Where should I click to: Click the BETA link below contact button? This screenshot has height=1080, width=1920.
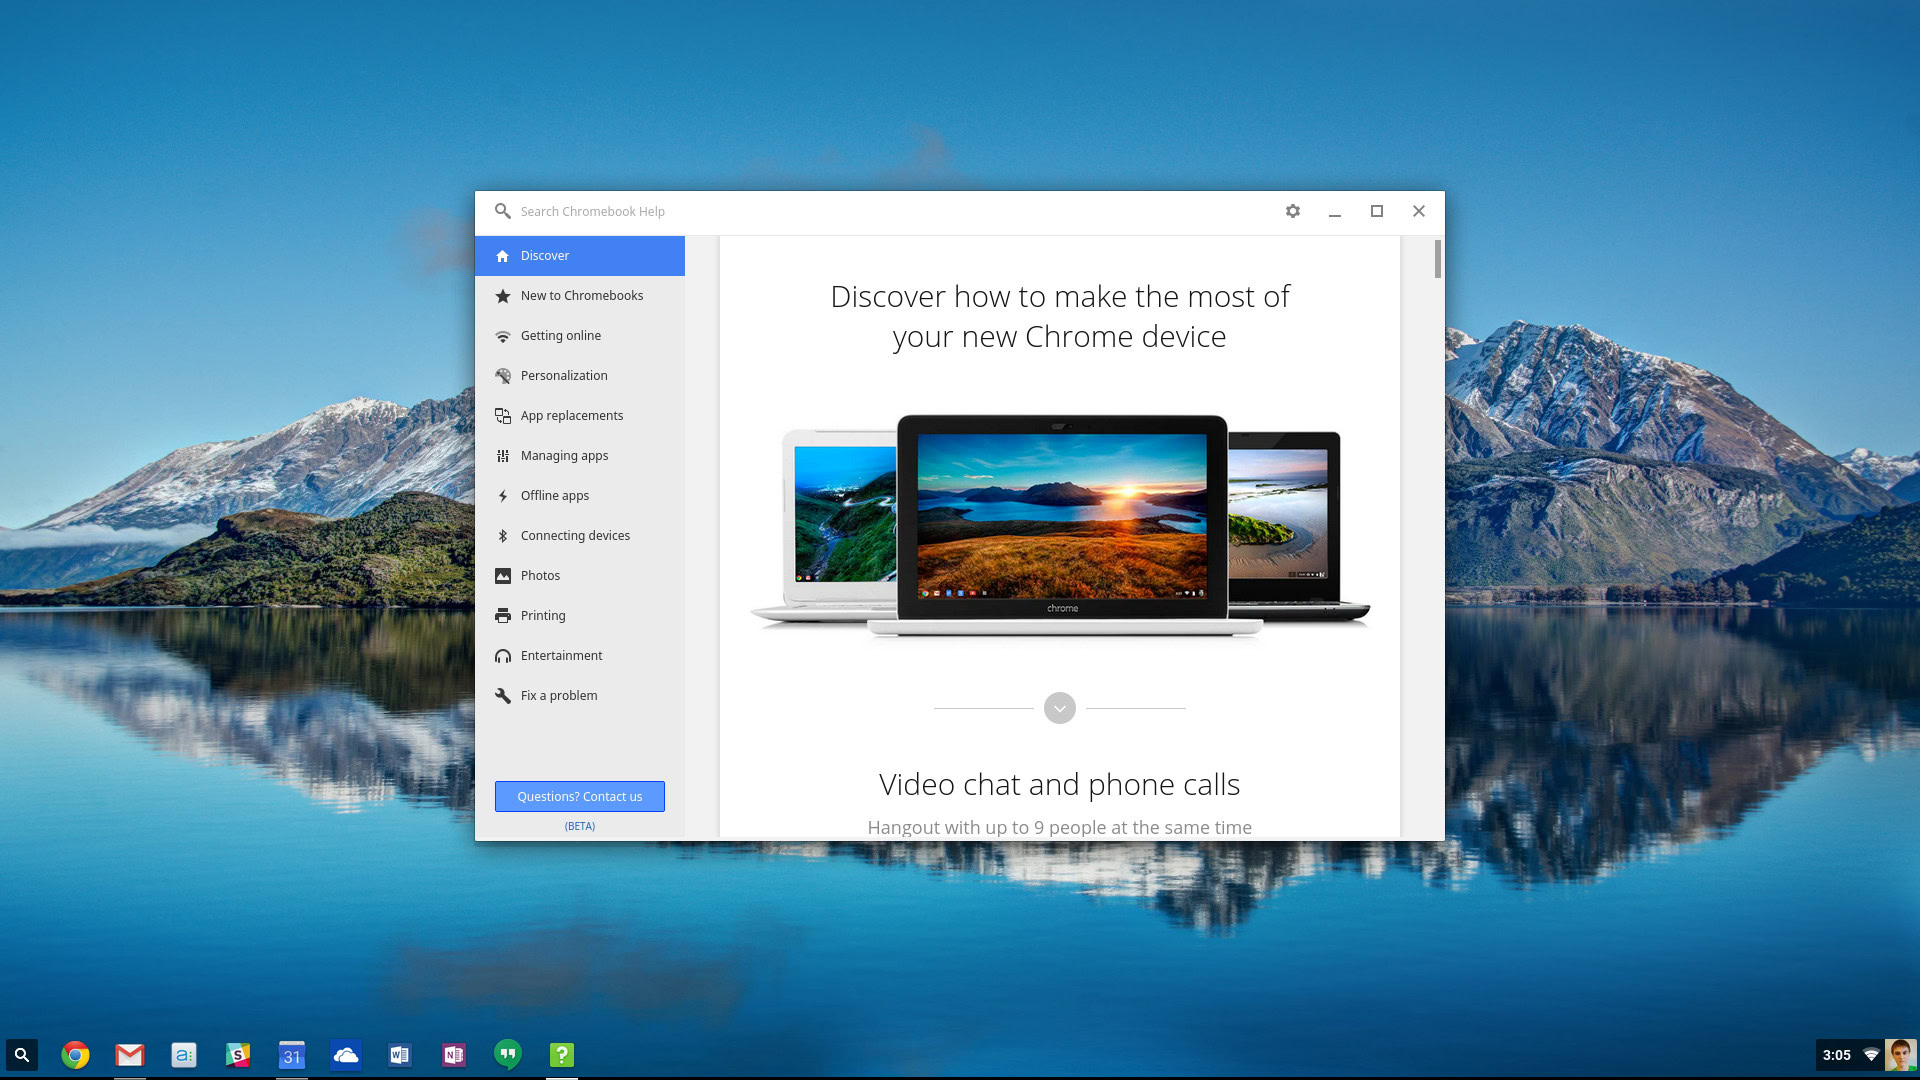tap(579, 826)
